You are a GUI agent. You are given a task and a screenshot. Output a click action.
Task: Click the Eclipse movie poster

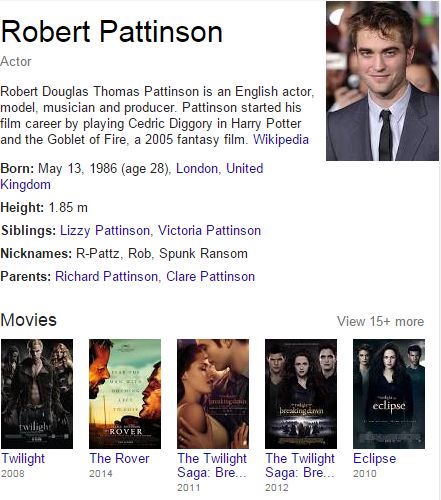(x=389, y=394)
